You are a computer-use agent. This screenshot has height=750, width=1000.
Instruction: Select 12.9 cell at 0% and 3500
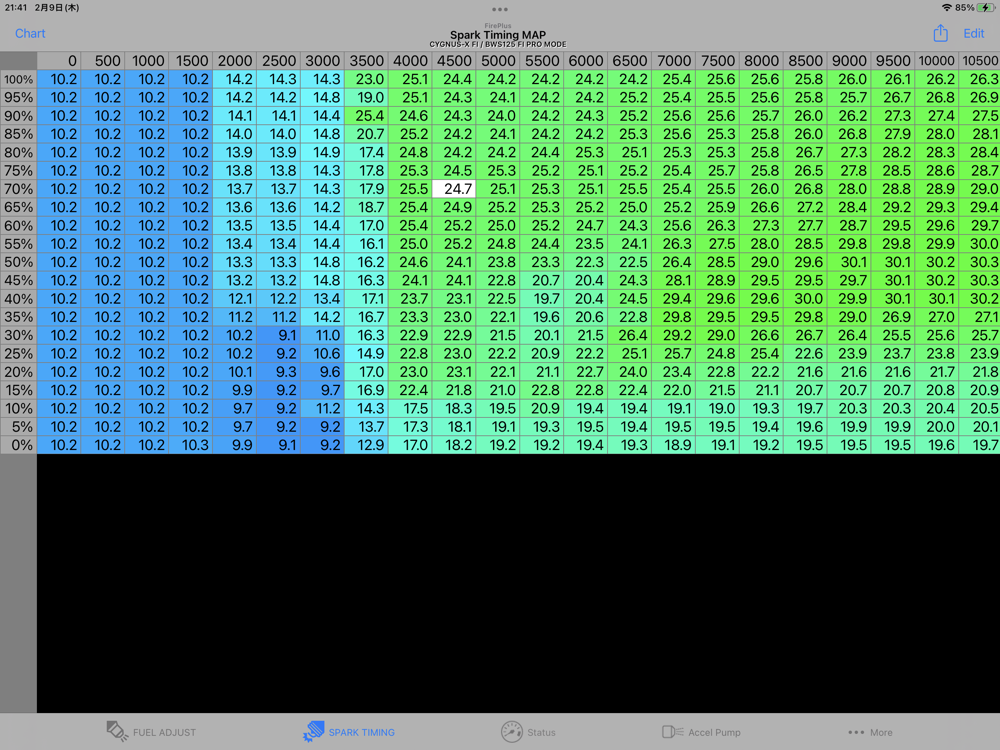coord(366,445)
